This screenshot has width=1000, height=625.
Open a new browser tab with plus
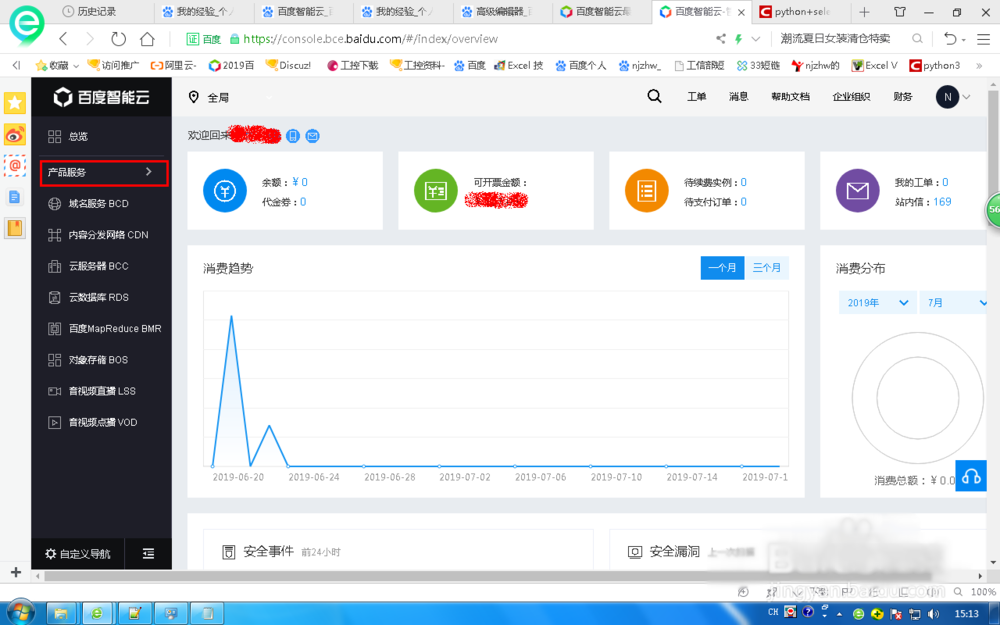(864, 11)
